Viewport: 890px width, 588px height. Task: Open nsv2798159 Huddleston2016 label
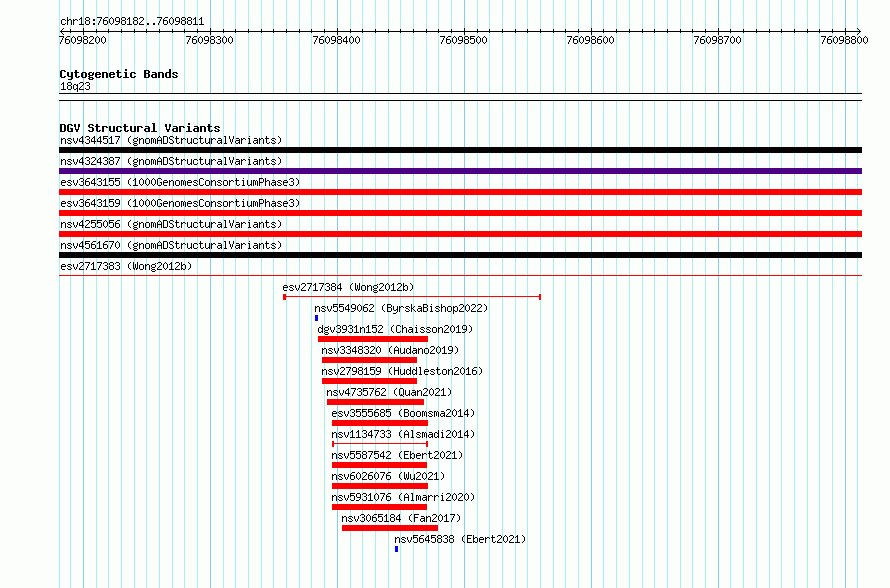tap(402, 371)
